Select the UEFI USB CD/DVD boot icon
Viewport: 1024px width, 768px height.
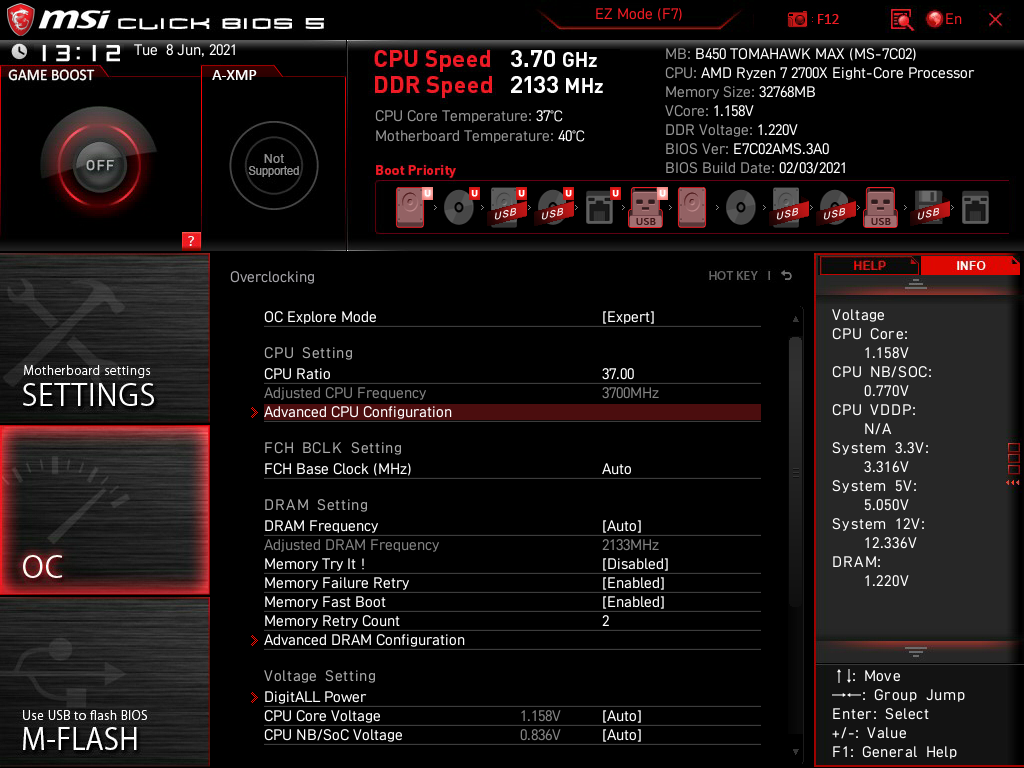coord(553,208)
